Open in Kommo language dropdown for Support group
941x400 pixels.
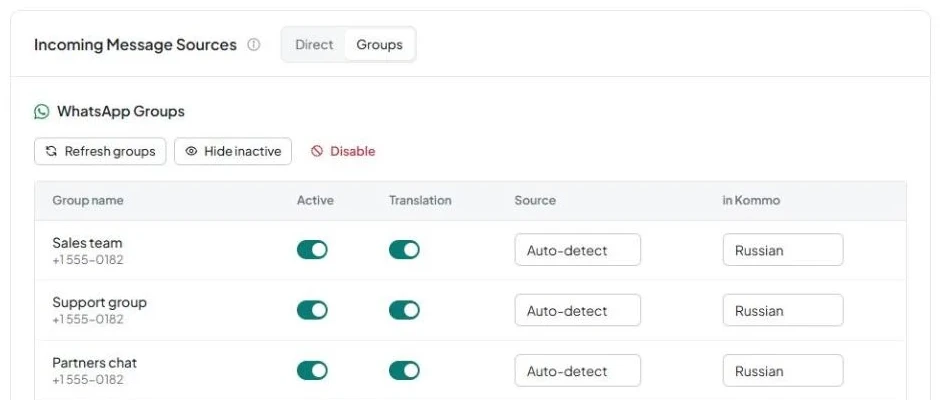click(x=783, y=311)
